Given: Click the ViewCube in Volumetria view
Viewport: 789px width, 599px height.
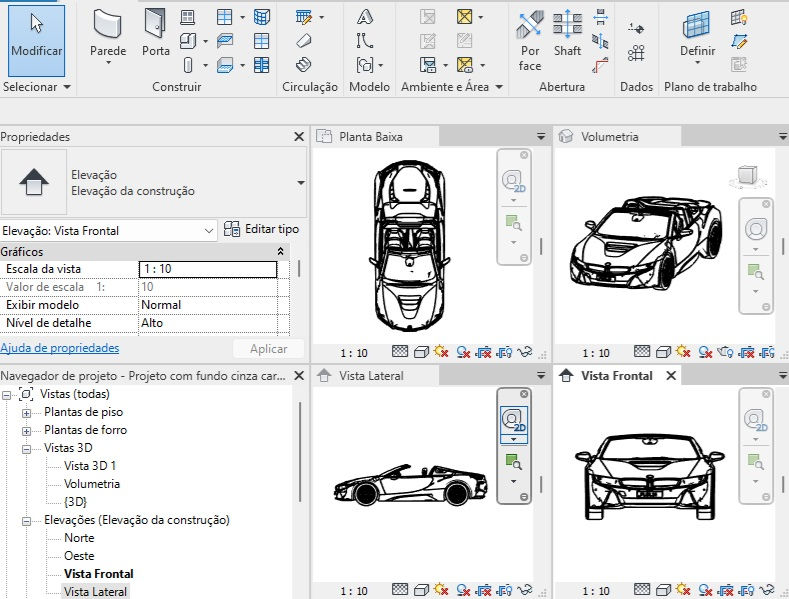Looking at the screenshot, I should [747, 176].
